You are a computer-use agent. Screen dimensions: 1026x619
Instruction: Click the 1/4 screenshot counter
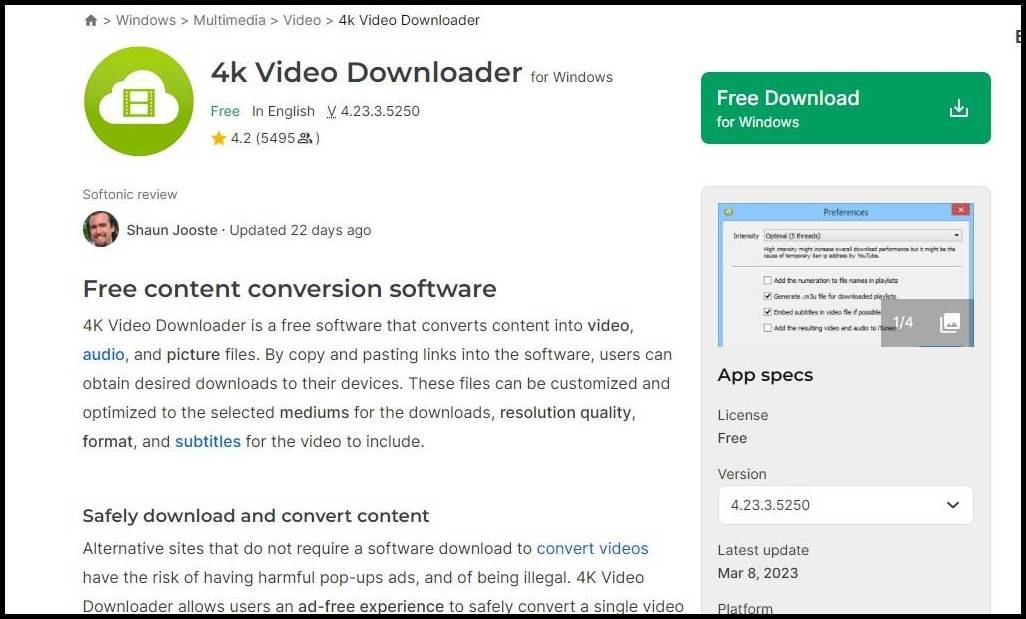point(903,322)
